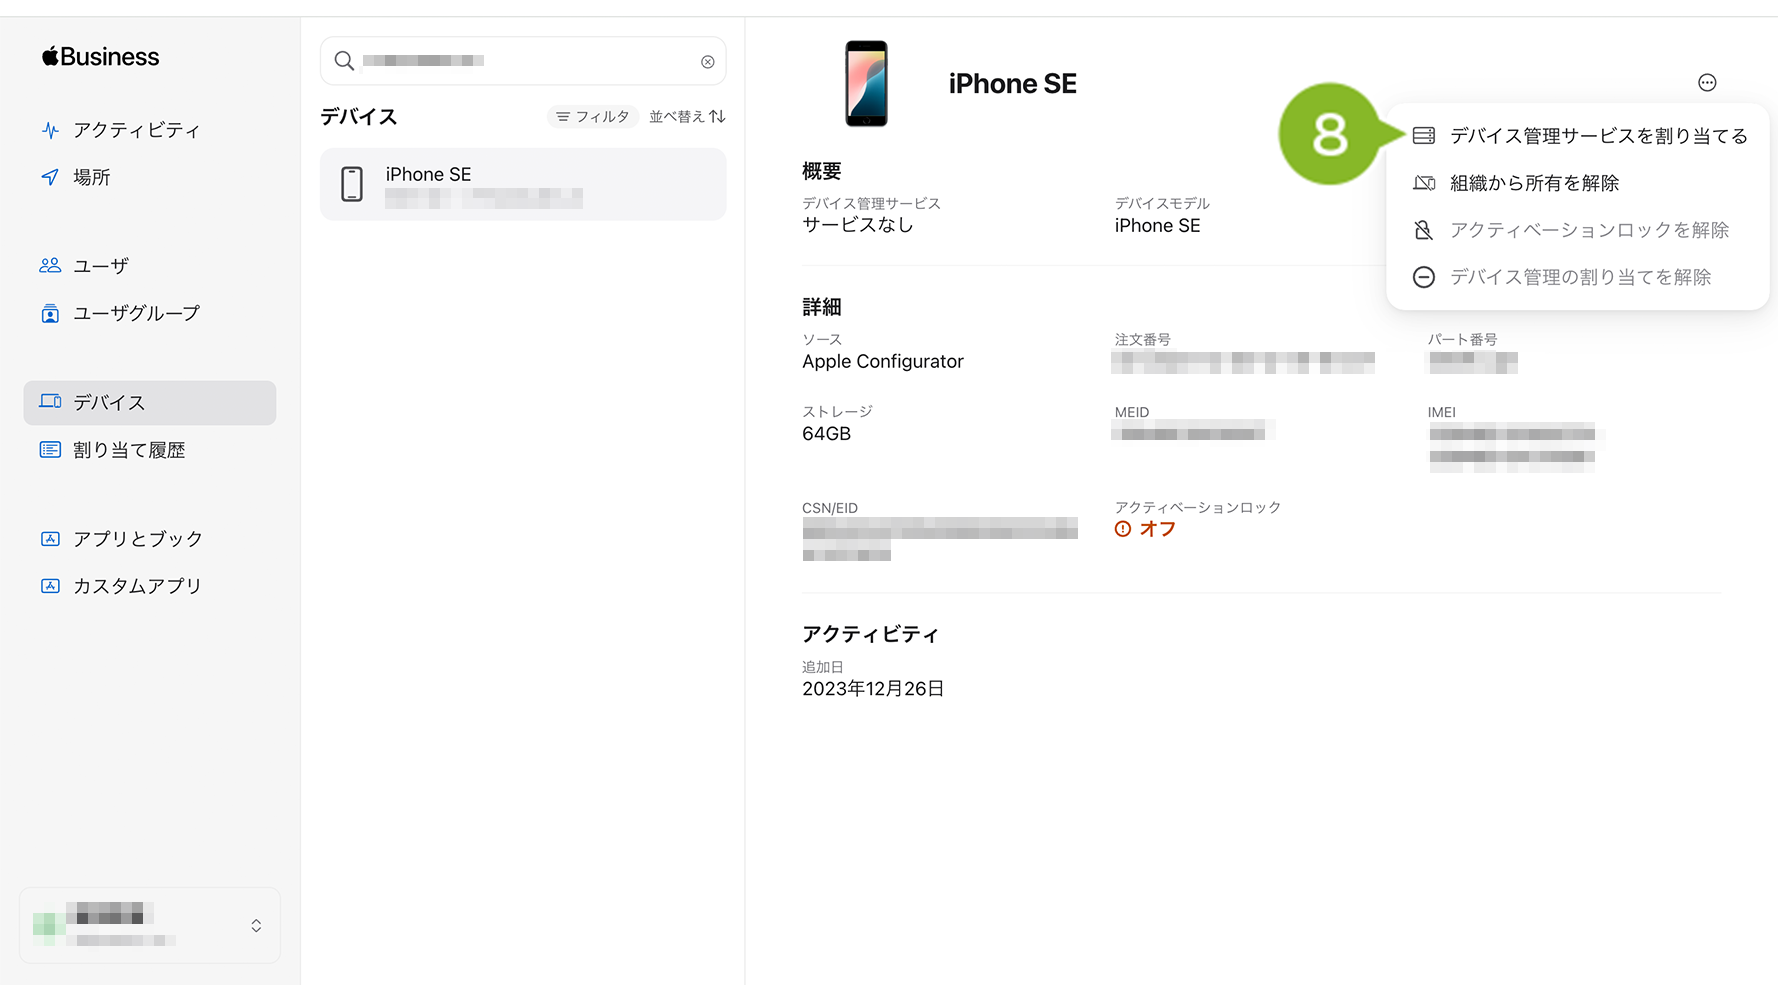Select iPhone SE in the device list
This screenshot has height=1000, width=1778.
523,184
